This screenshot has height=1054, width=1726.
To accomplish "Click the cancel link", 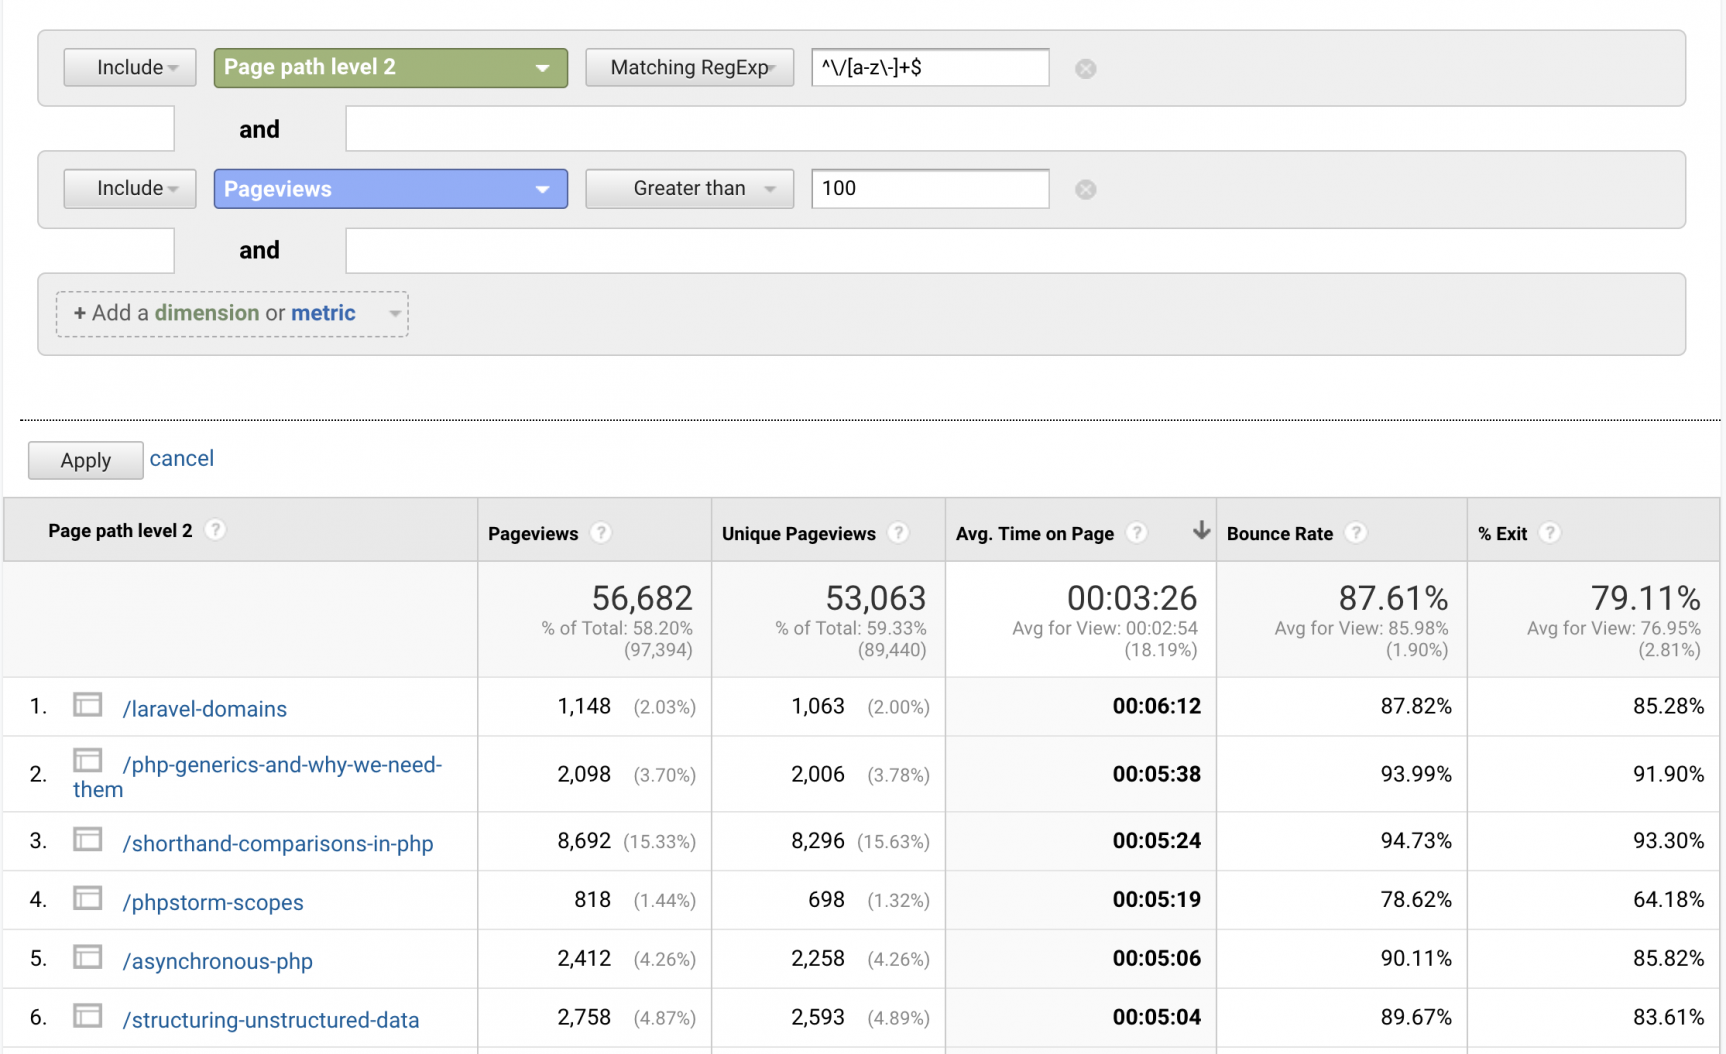I will [182, 458].
